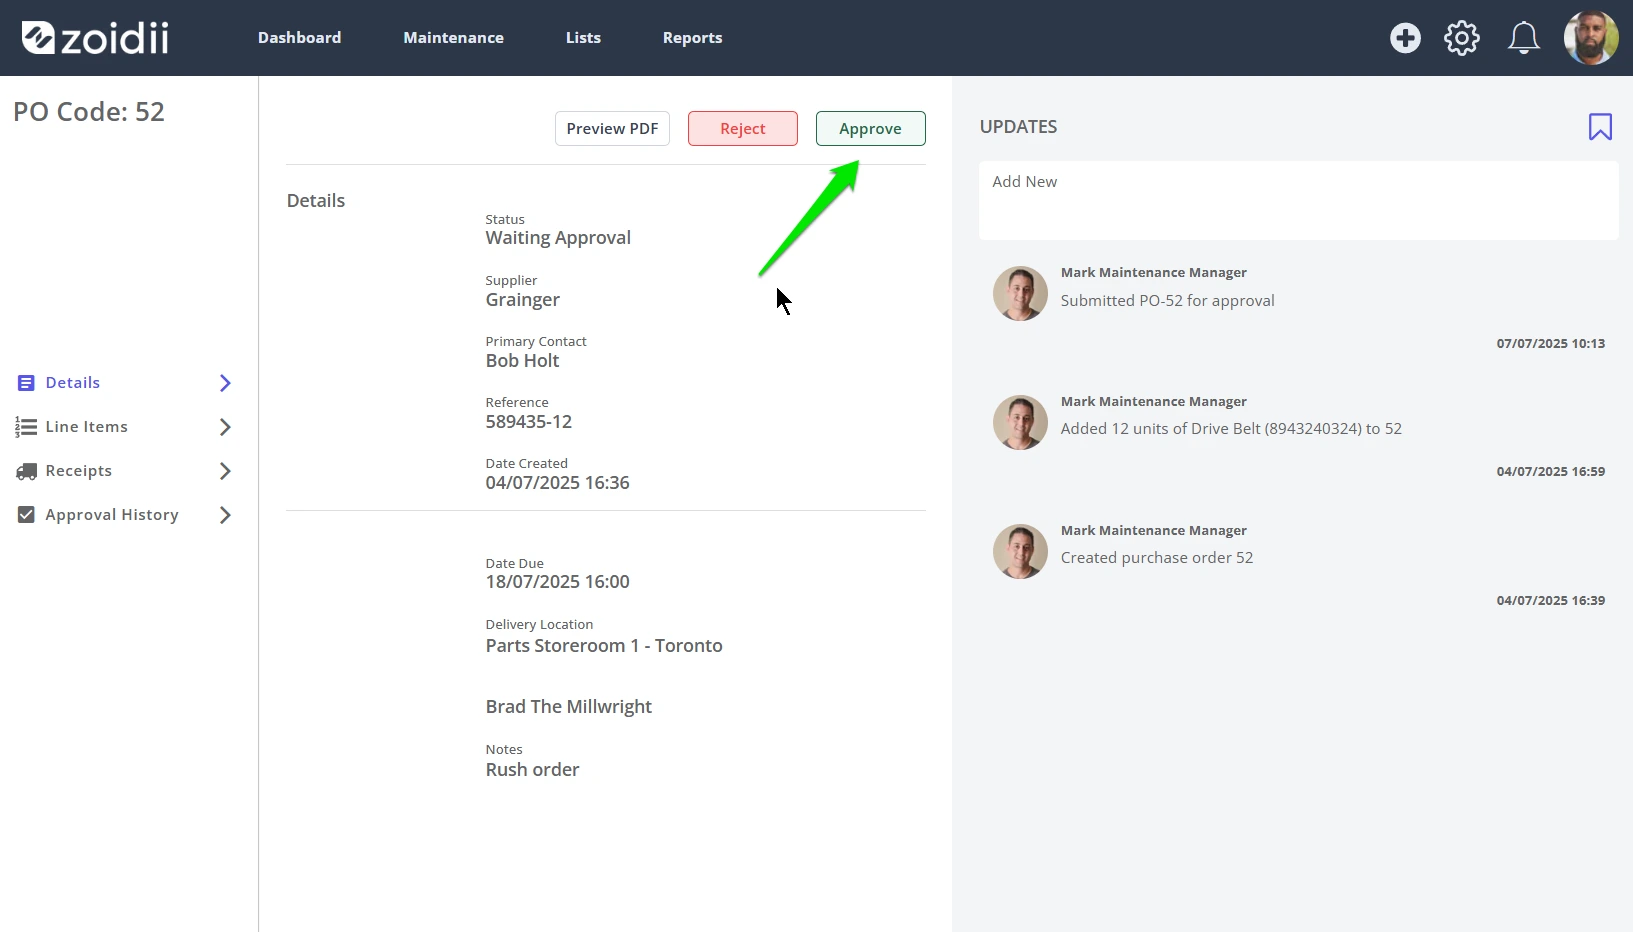Click the PO Code: 52 heading
Image resolution: width=1633 pixels, height=932 pixels.
point(89,112)
